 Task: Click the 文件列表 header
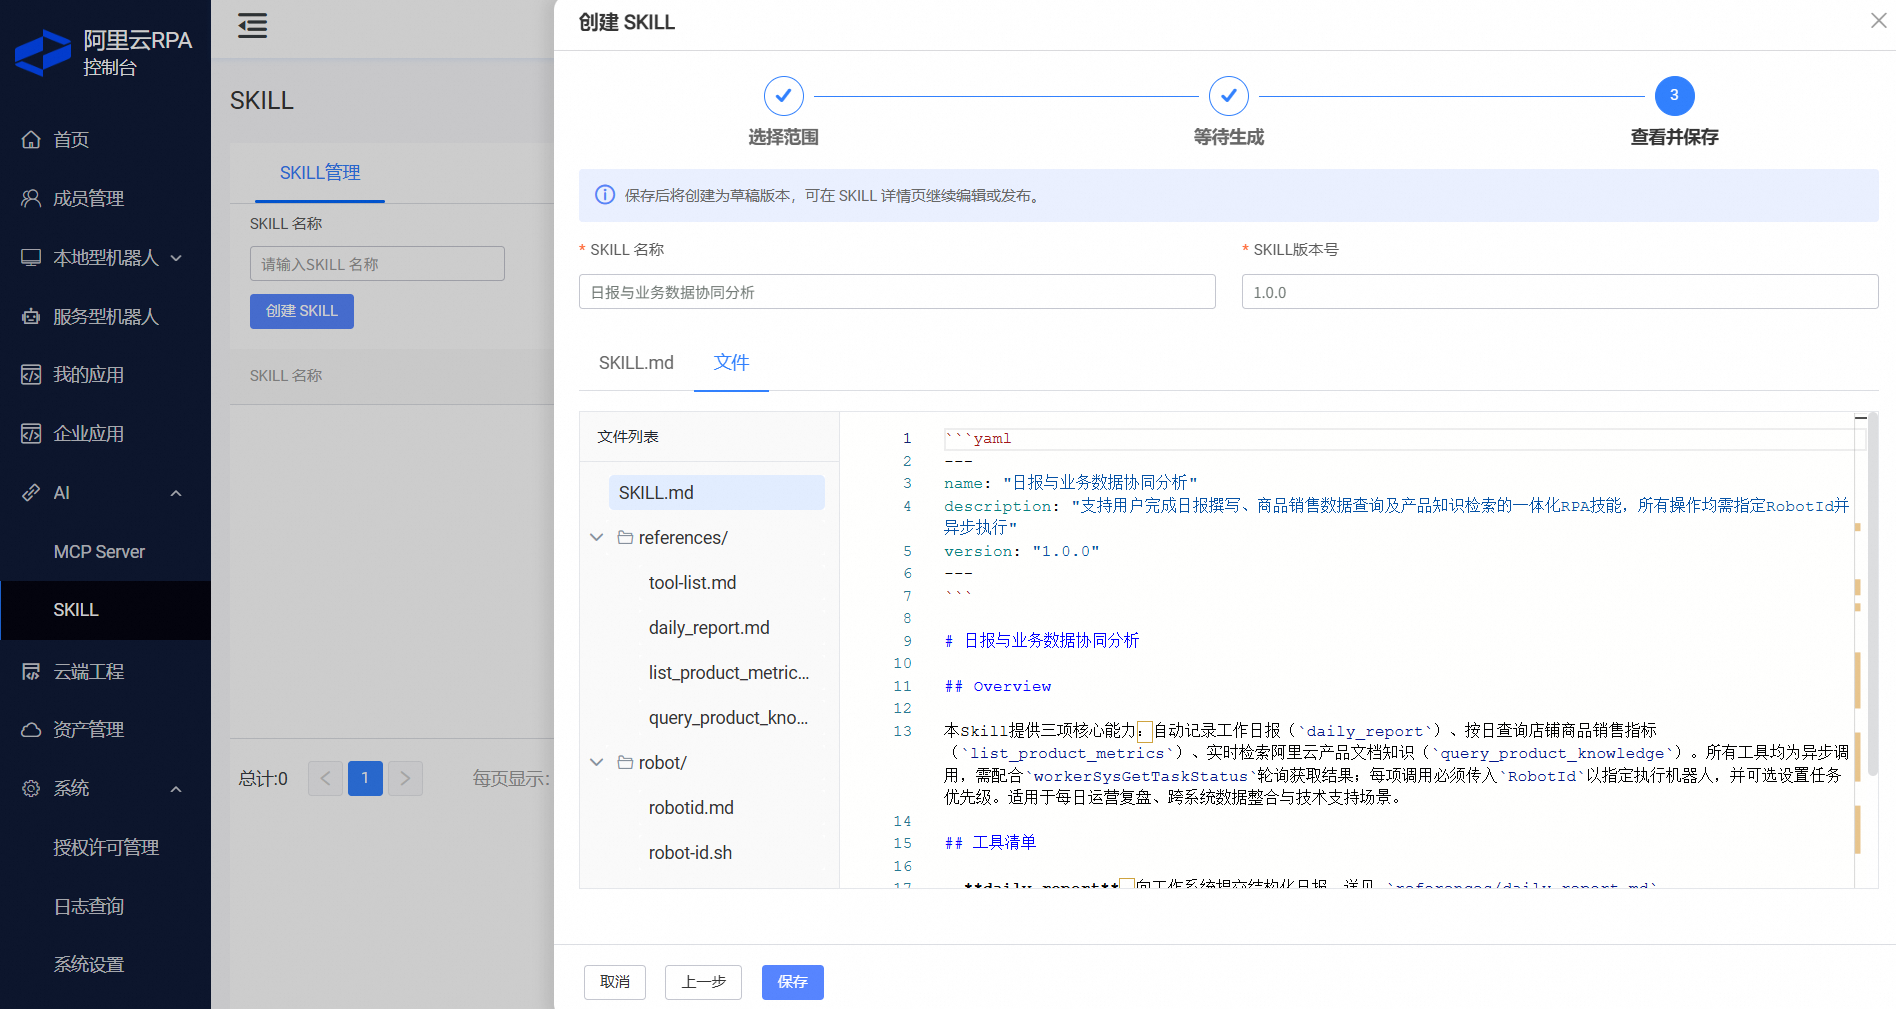coord(628,437)
